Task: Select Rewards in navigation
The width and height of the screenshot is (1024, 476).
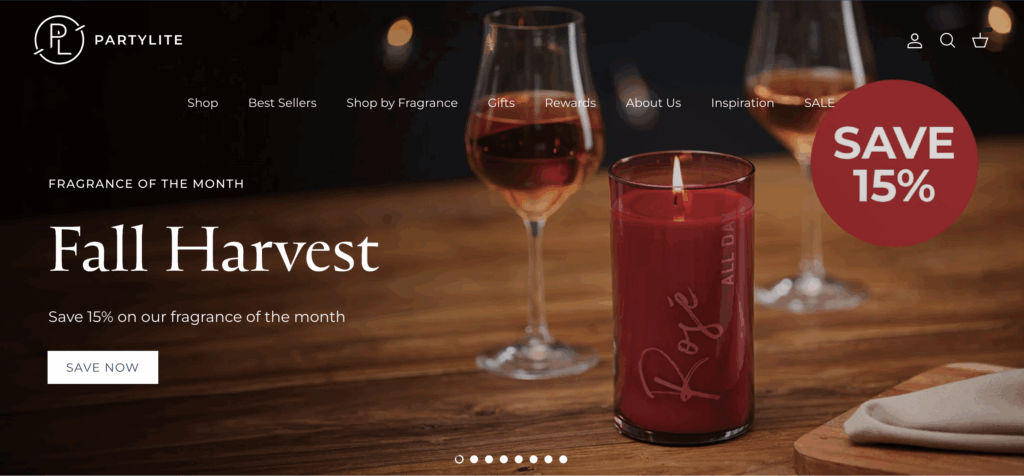Action: (x=570, y=103)
